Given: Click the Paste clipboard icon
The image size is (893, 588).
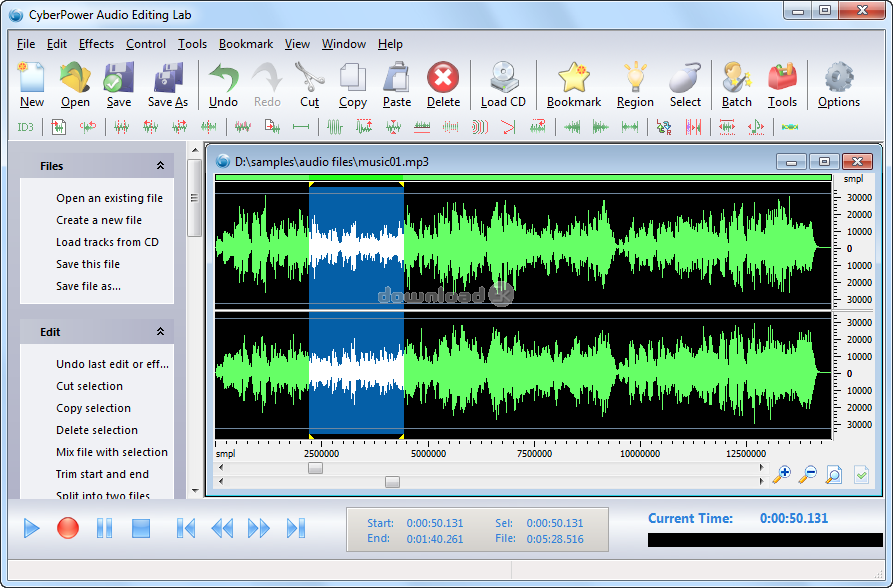Looking at the screenshot, I should tap(396, 77).
